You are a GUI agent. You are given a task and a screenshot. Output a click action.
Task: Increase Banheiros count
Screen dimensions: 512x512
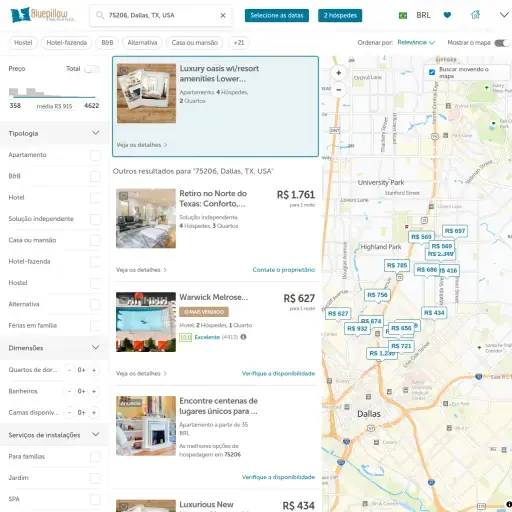coord(94,391)
